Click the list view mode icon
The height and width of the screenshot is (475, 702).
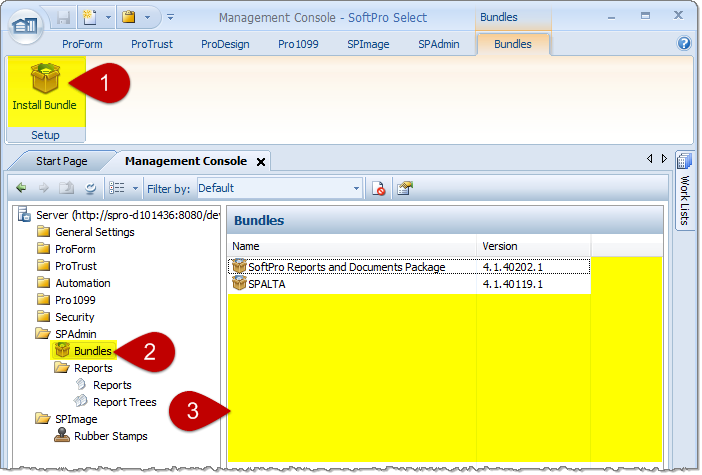117,188
